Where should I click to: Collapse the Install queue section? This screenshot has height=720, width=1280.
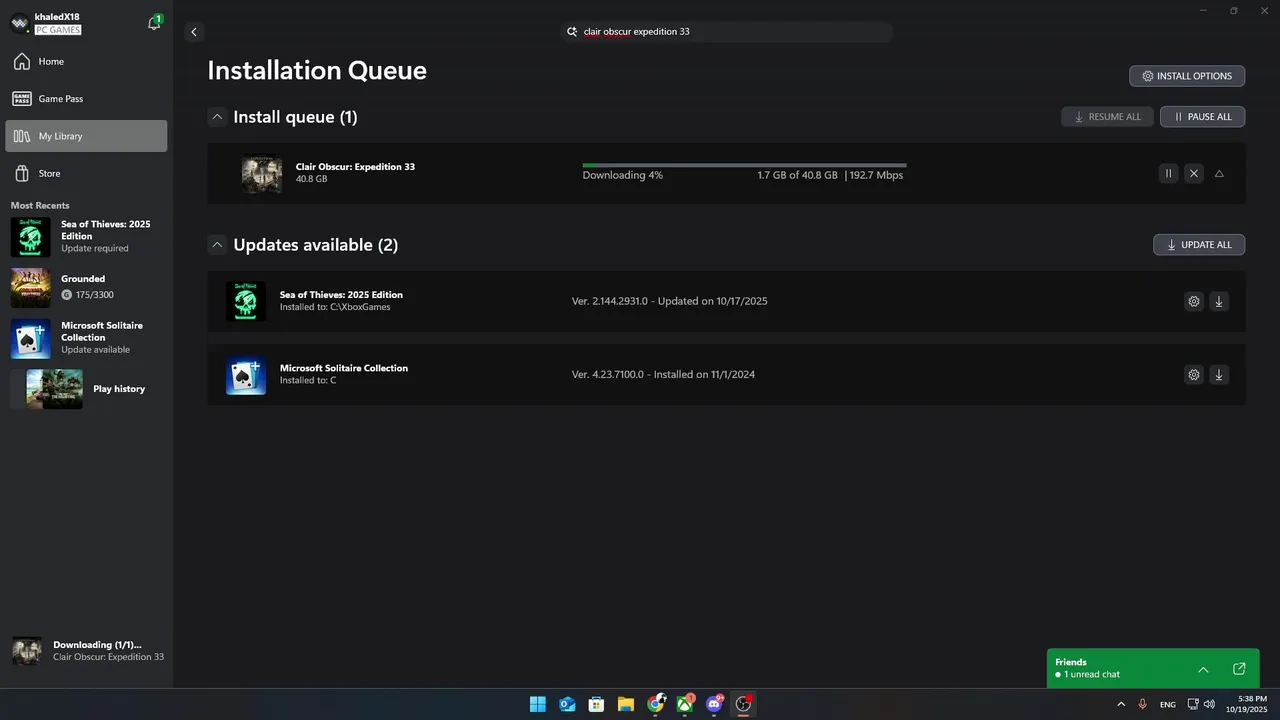click(217, 117)
